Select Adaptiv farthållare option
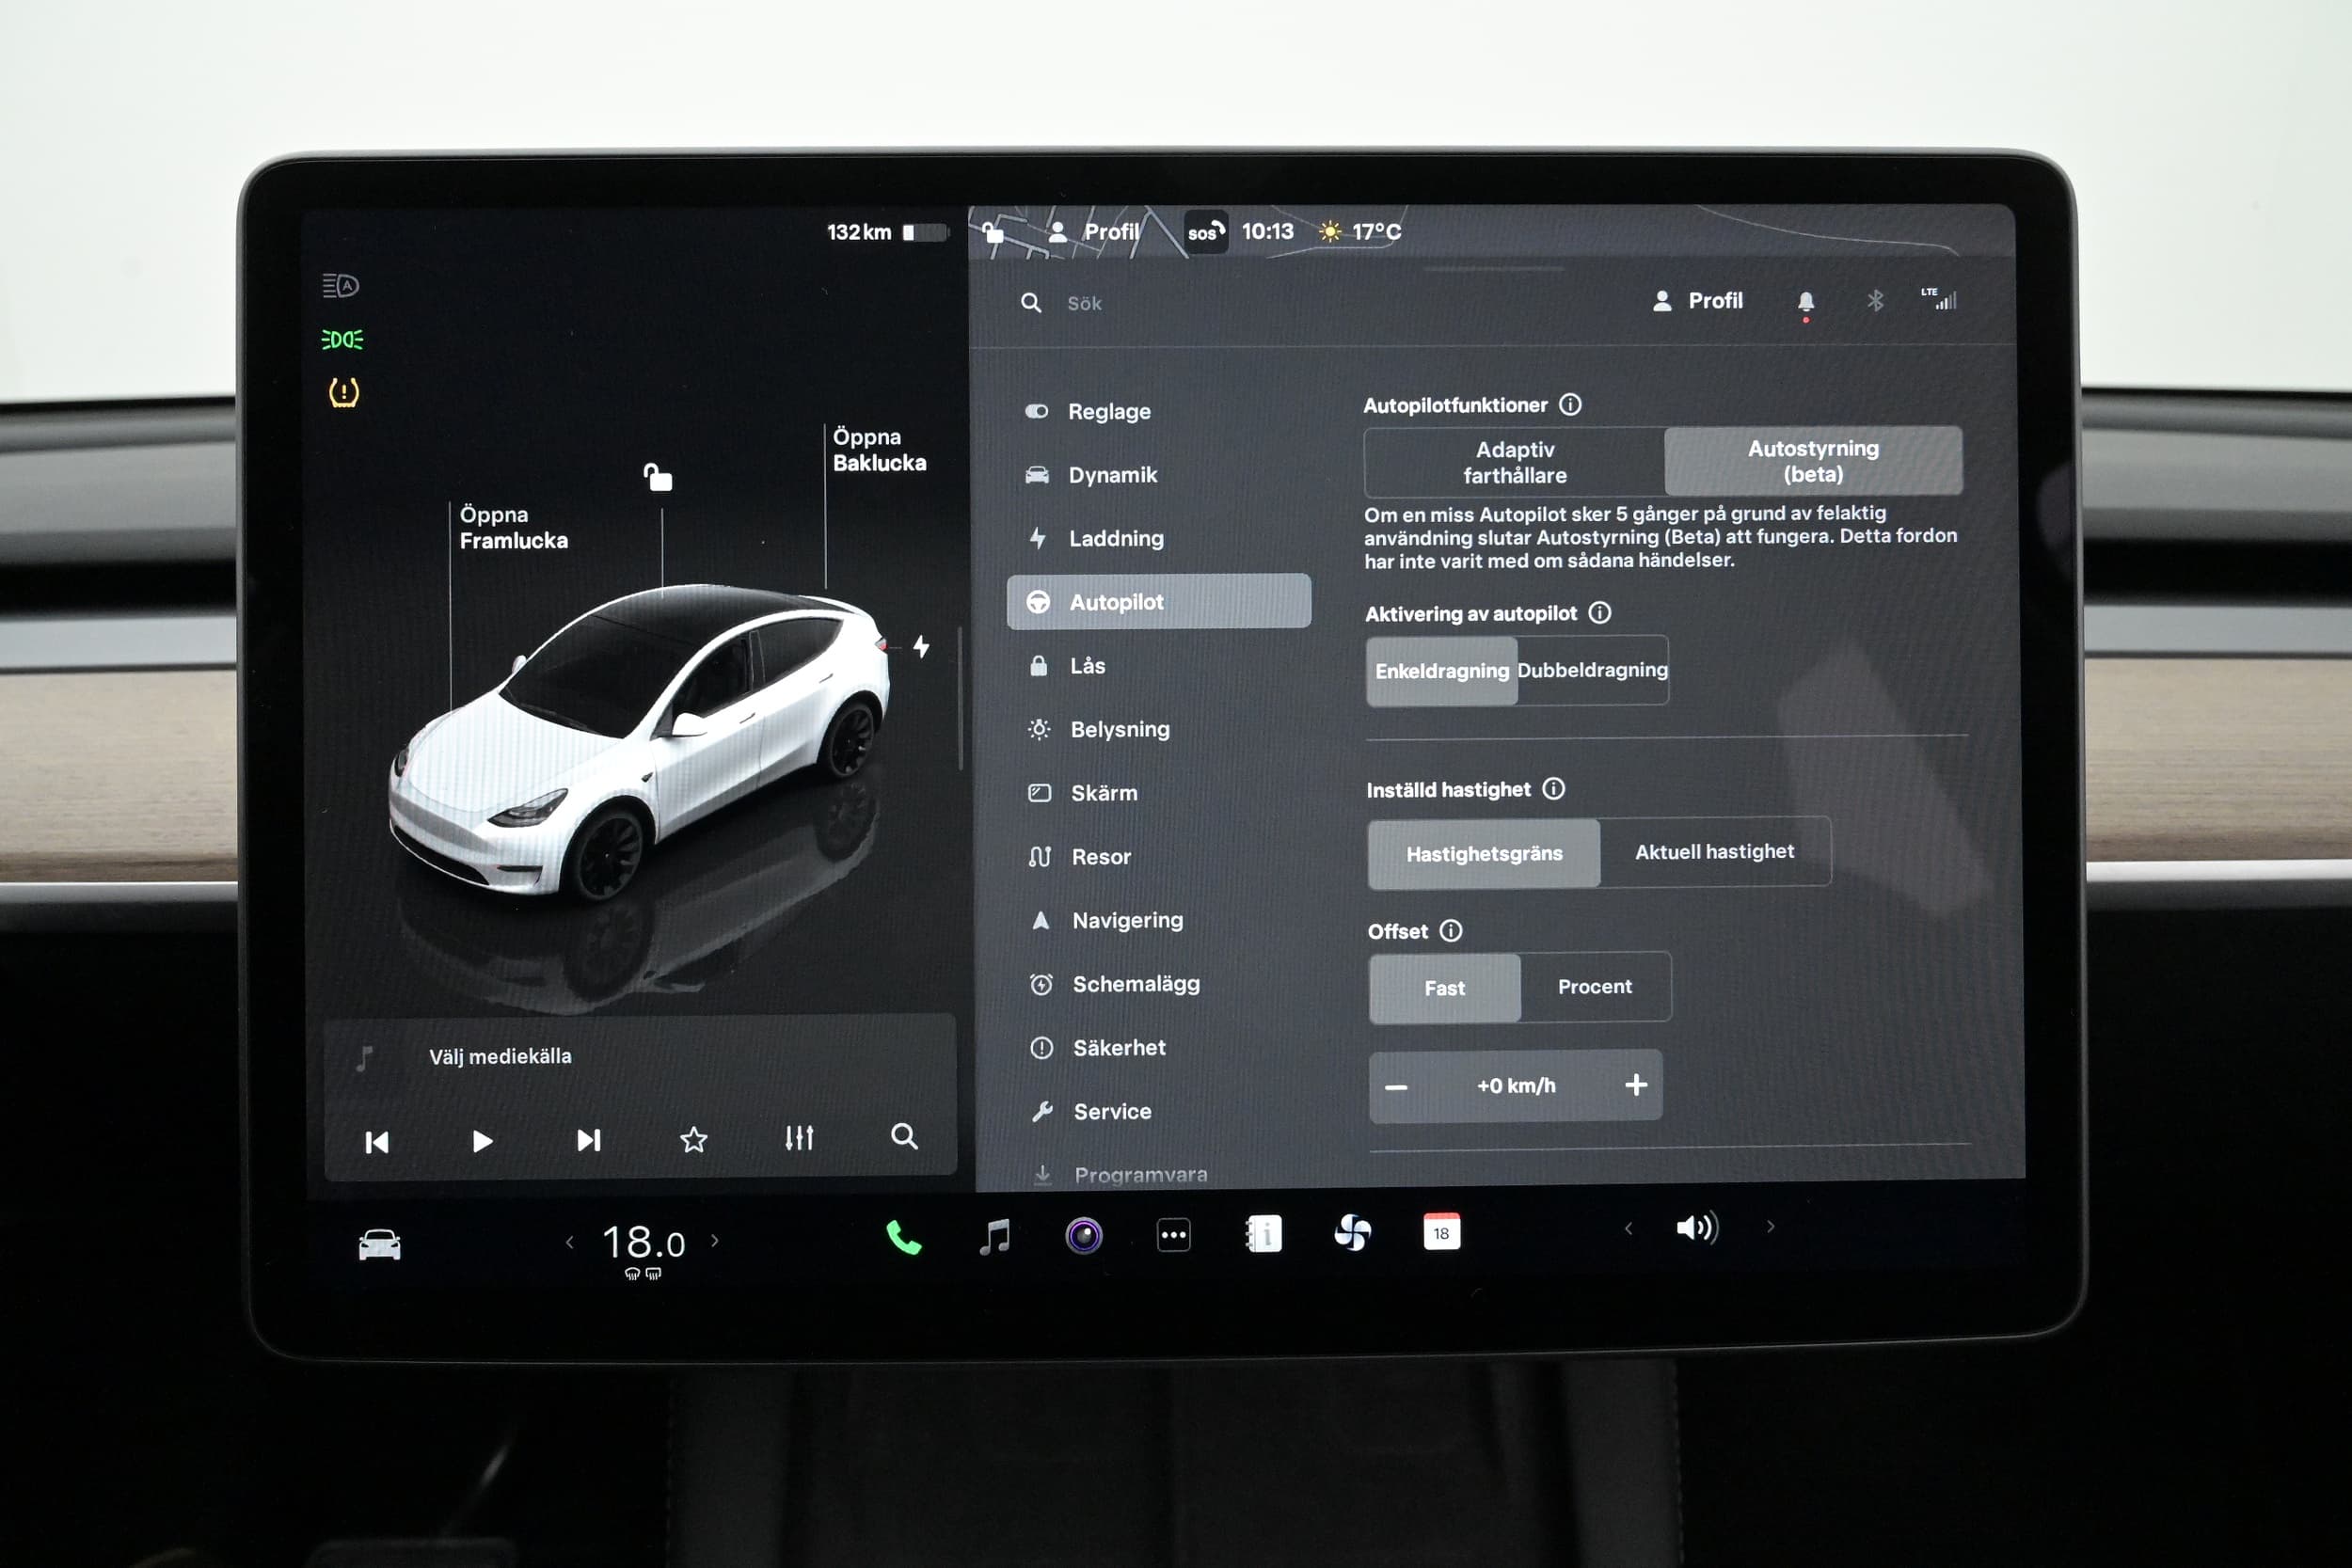Screen dimensions: 2352x1568 tap(1515, 462)
